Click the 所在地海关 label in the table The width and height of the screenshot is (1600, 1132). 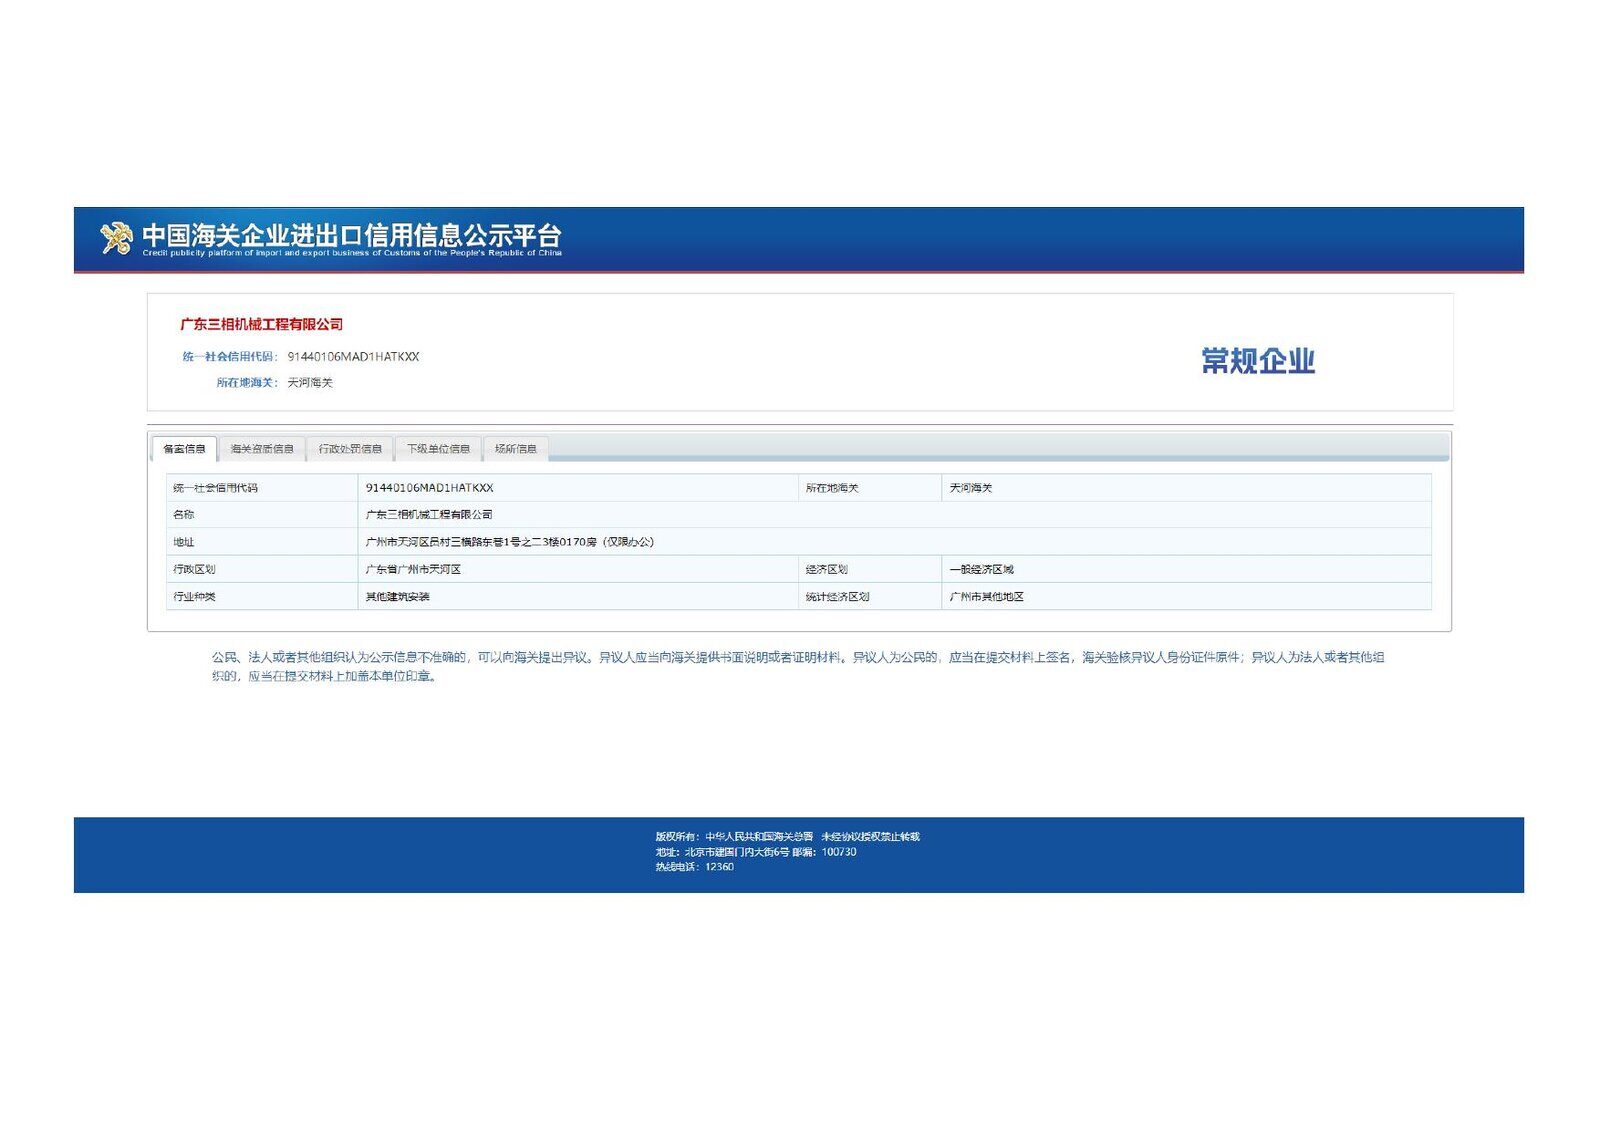832,488
